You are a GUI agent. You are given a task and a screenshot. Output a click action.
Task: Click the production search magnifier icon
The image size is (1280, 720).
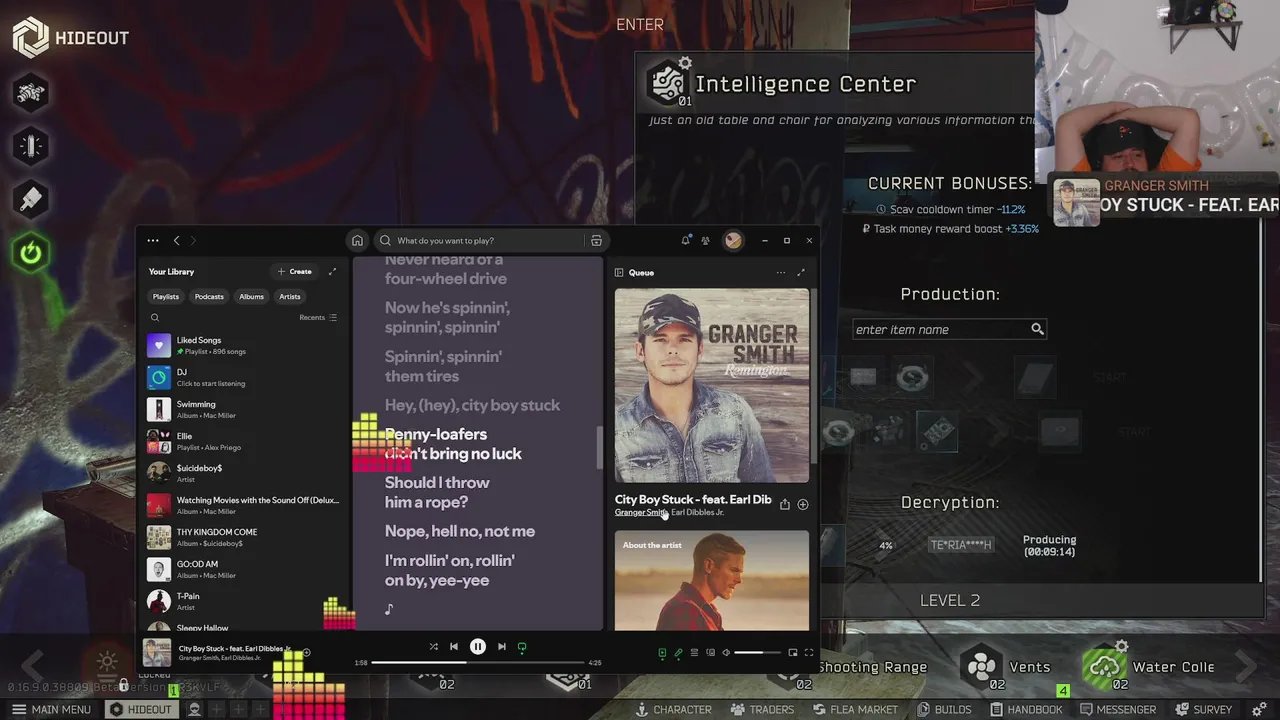(1037, 329)
